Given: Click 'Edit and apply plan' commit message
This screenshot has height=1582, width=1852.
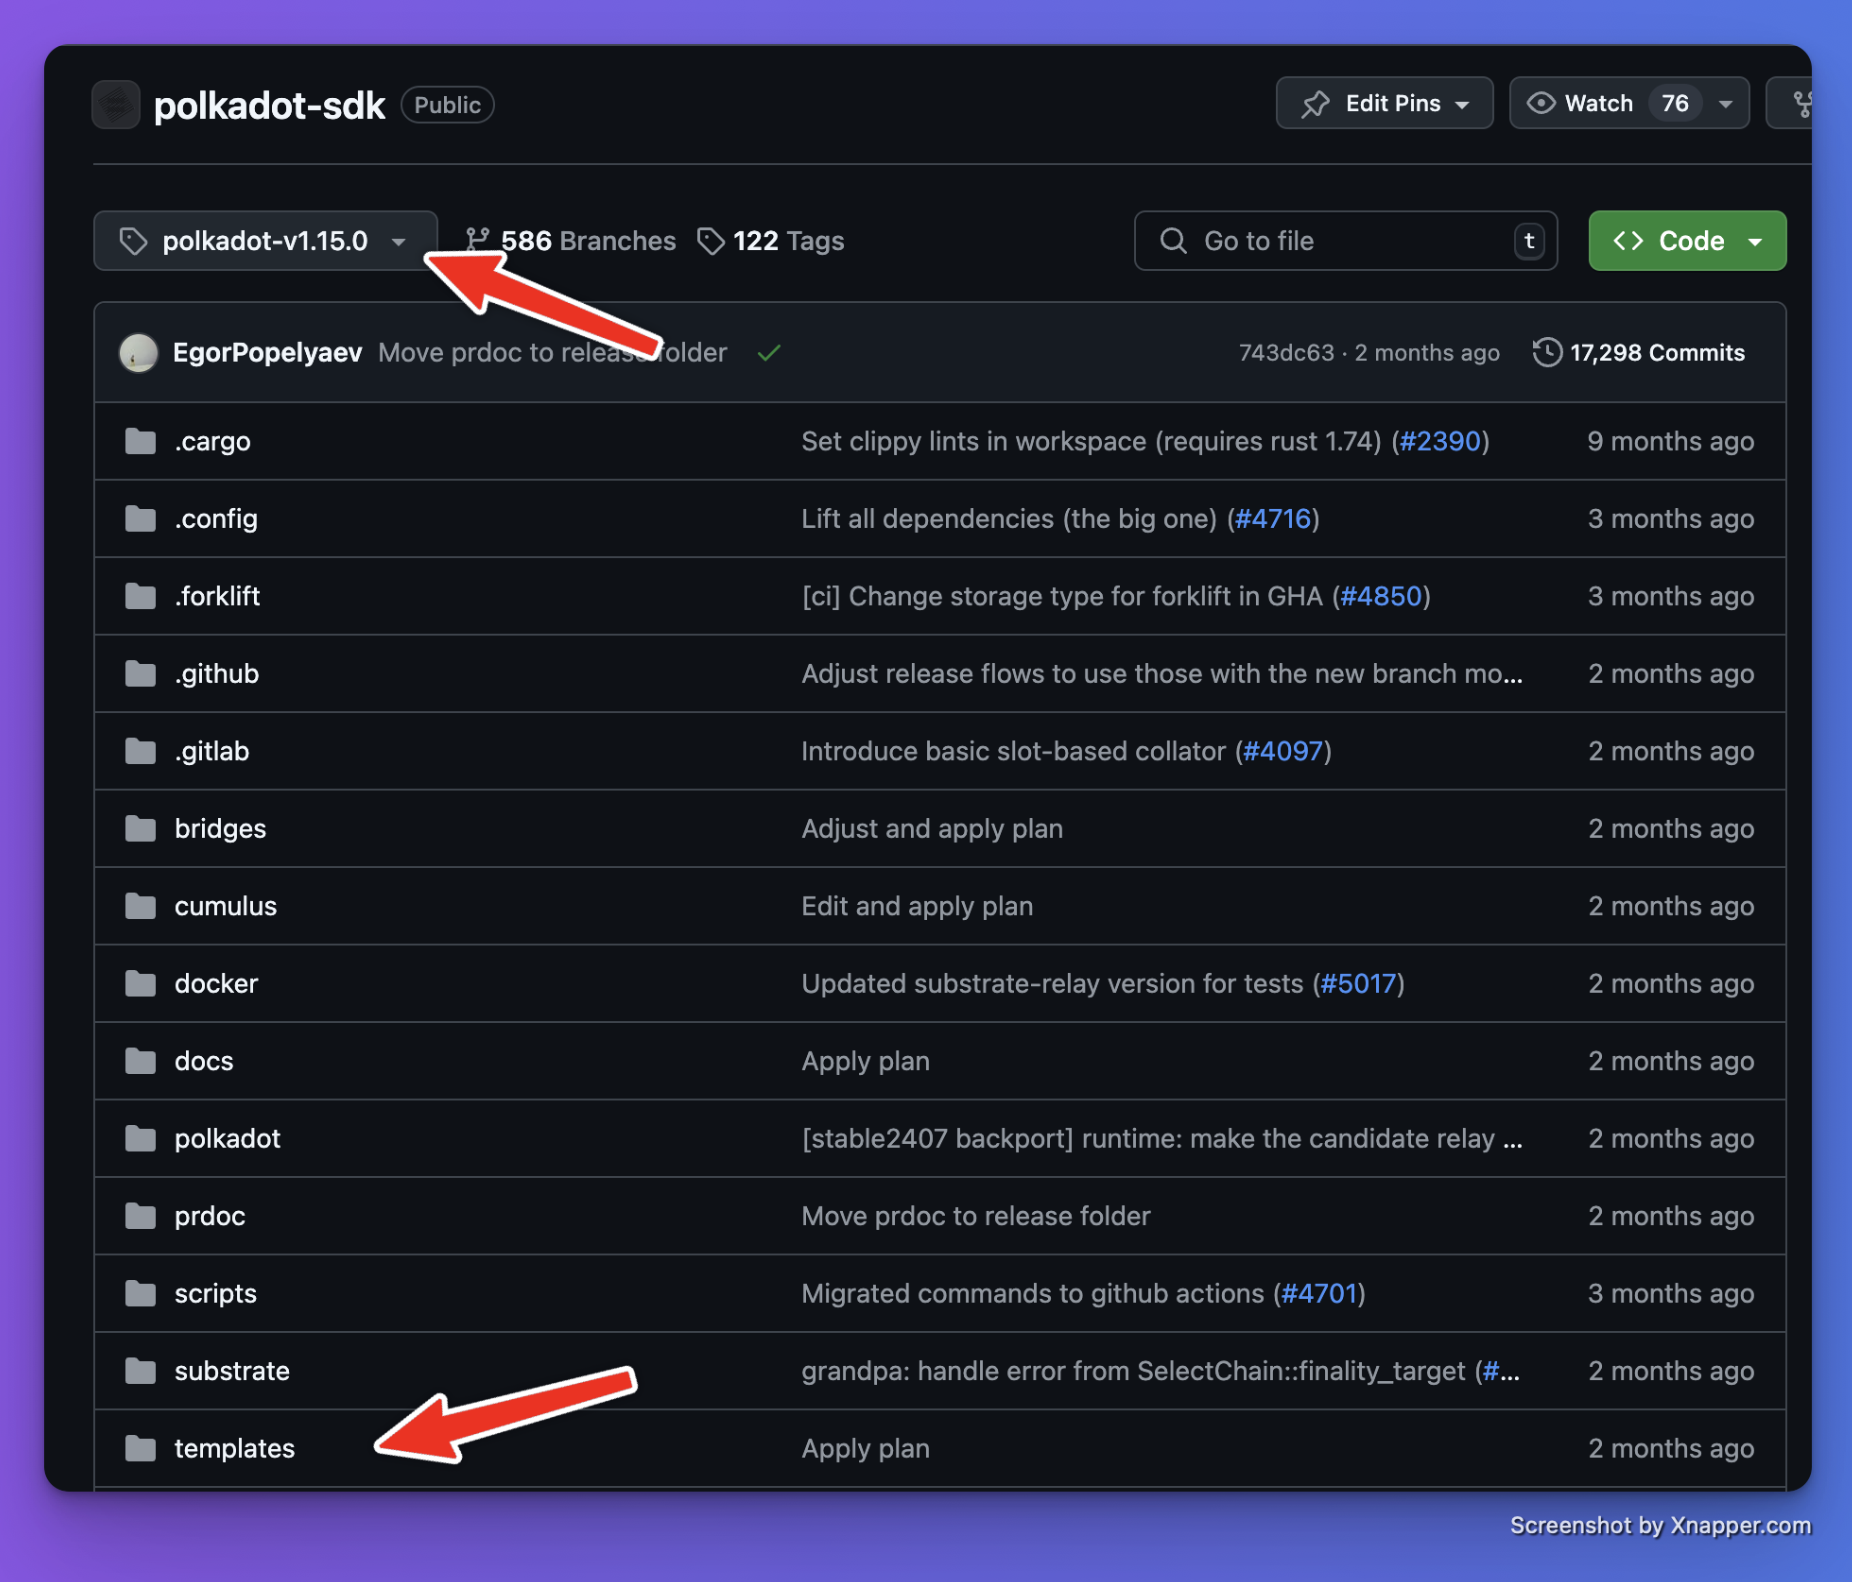Looking at the screenshot, I should (917, 906).
